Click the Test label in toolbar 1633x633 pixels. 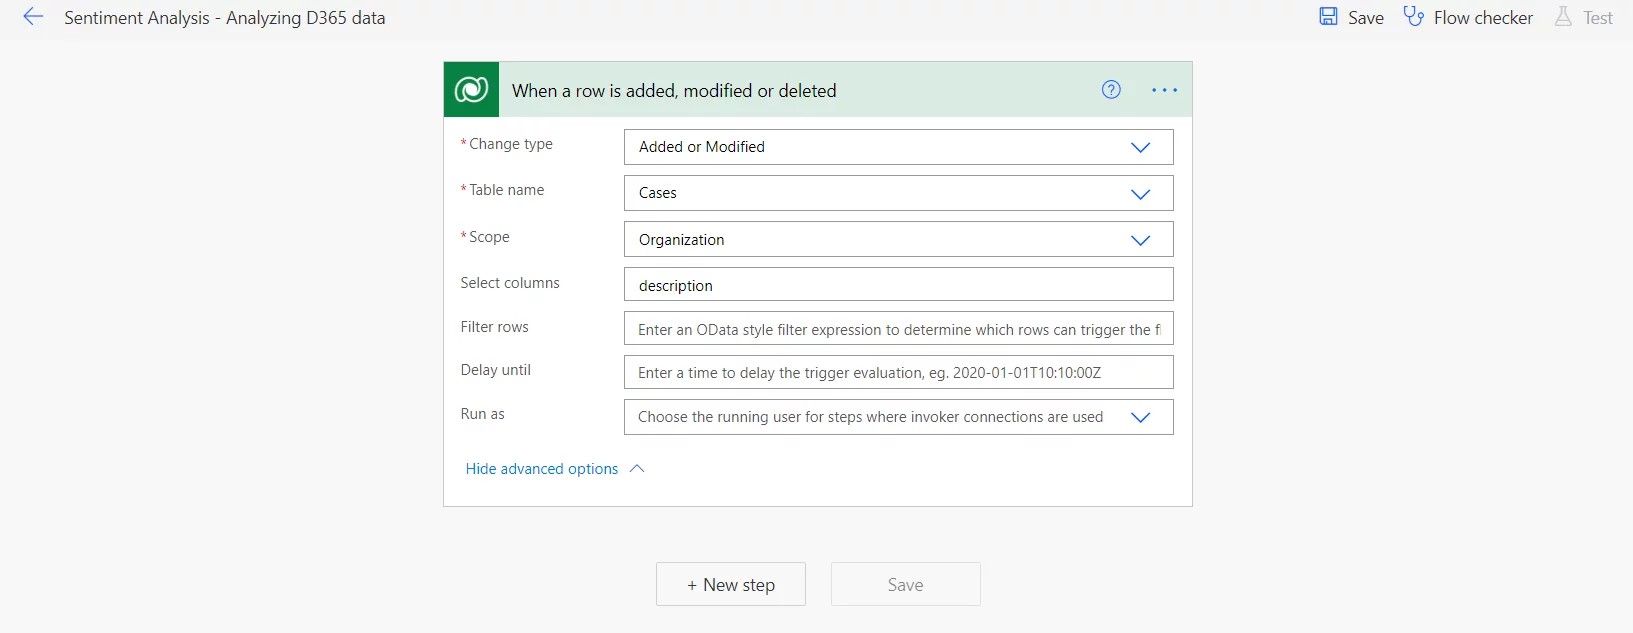pos(1598,18)
